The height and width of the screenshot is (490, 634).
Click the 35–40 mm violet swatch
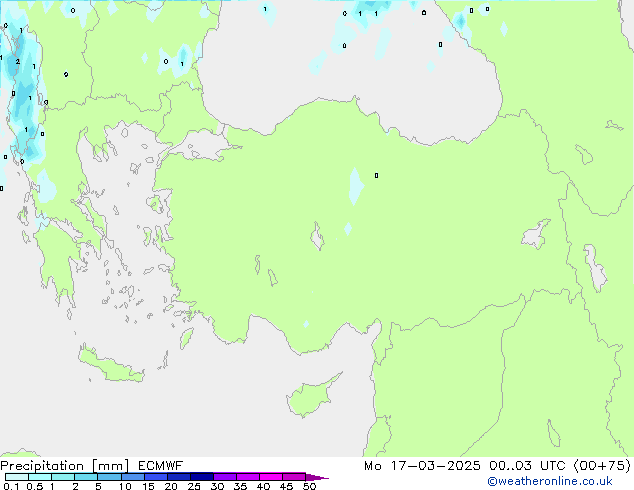click(247, 477)
